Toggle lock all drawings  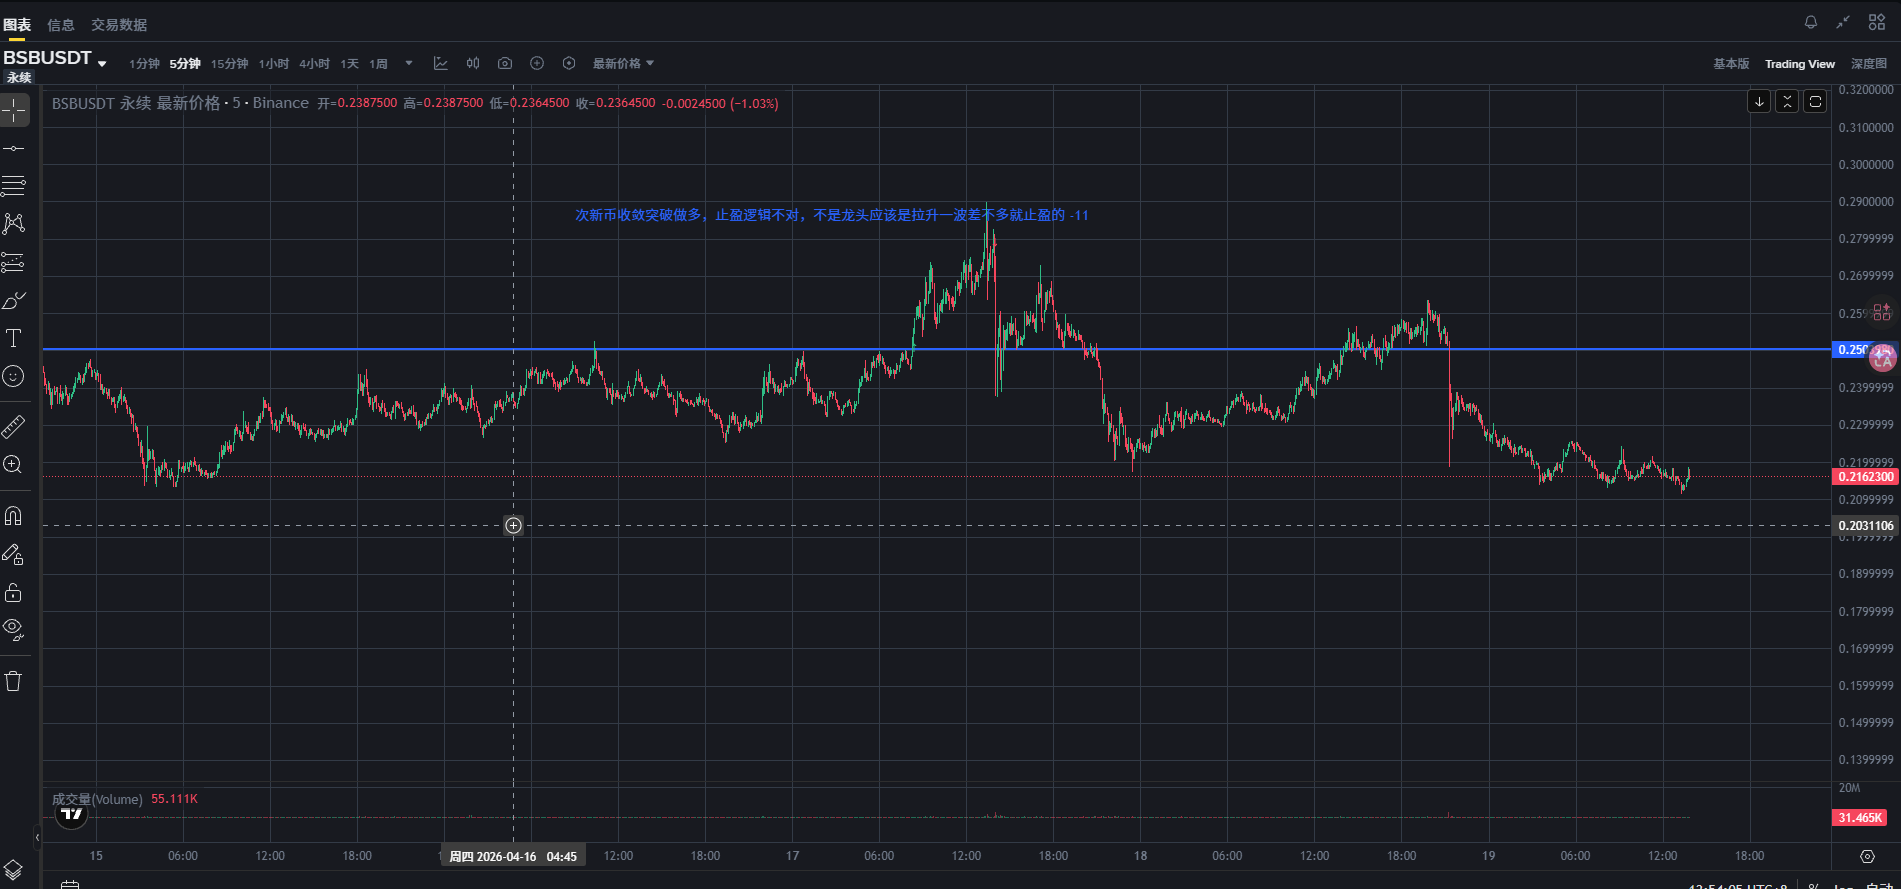14,592
